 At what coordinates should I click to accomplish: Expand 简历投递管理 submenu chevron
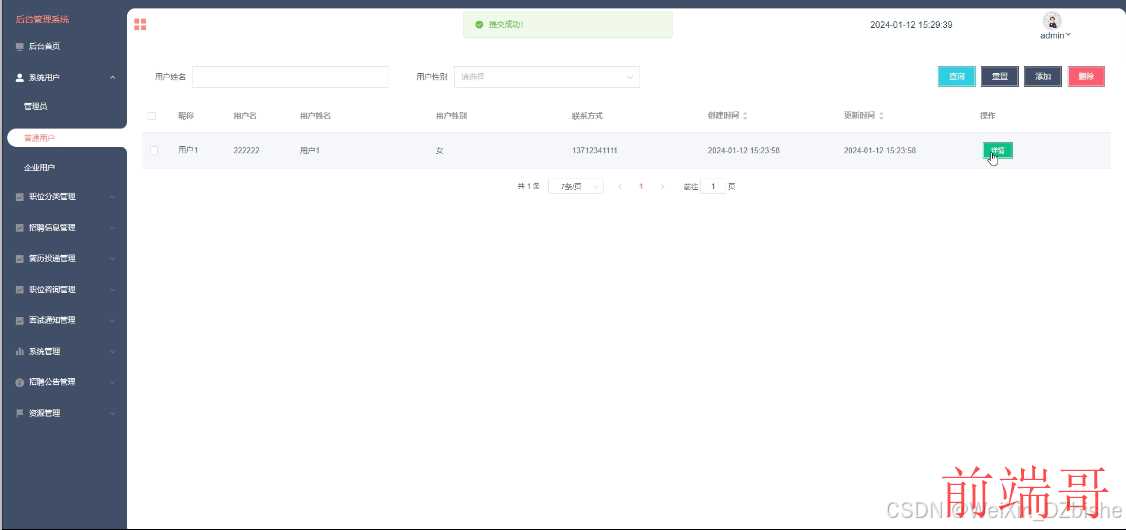pos(113,259)
